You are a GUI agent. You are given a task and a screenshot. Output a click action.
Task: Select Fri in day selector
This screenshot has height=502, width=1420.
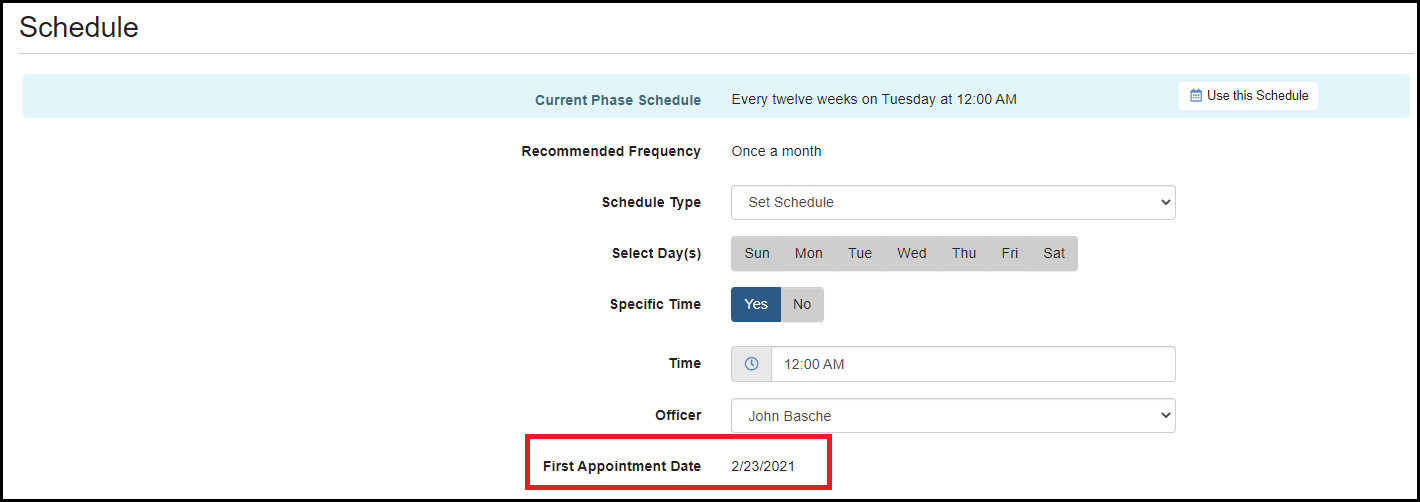coord(1010,253)
